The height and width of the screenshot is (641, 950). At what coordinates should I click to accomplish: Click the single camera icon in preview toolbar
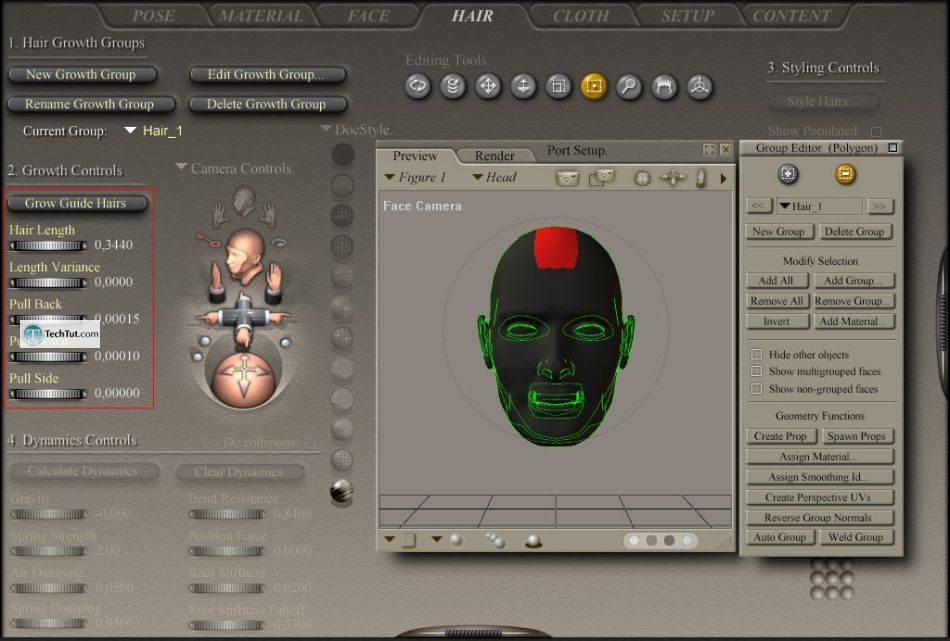coord(568,178)
